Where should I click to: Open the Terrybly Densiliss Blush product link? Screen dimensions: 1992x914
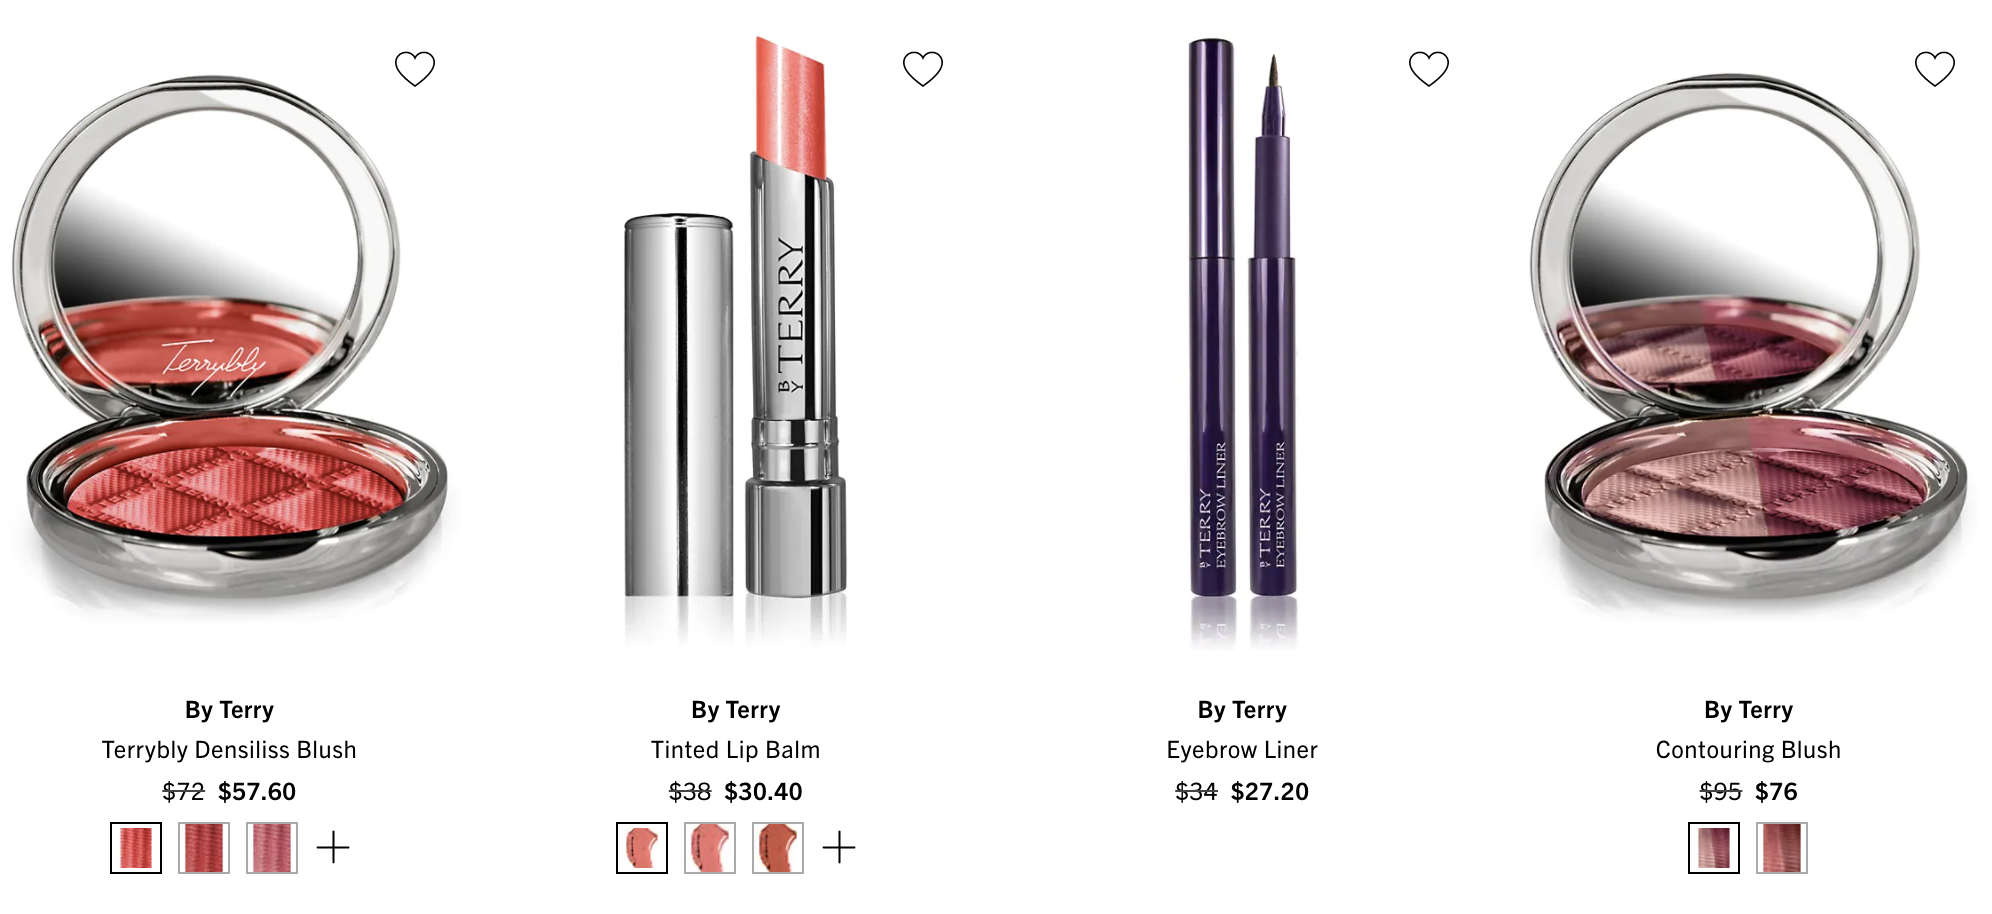[x=229, y=750]
